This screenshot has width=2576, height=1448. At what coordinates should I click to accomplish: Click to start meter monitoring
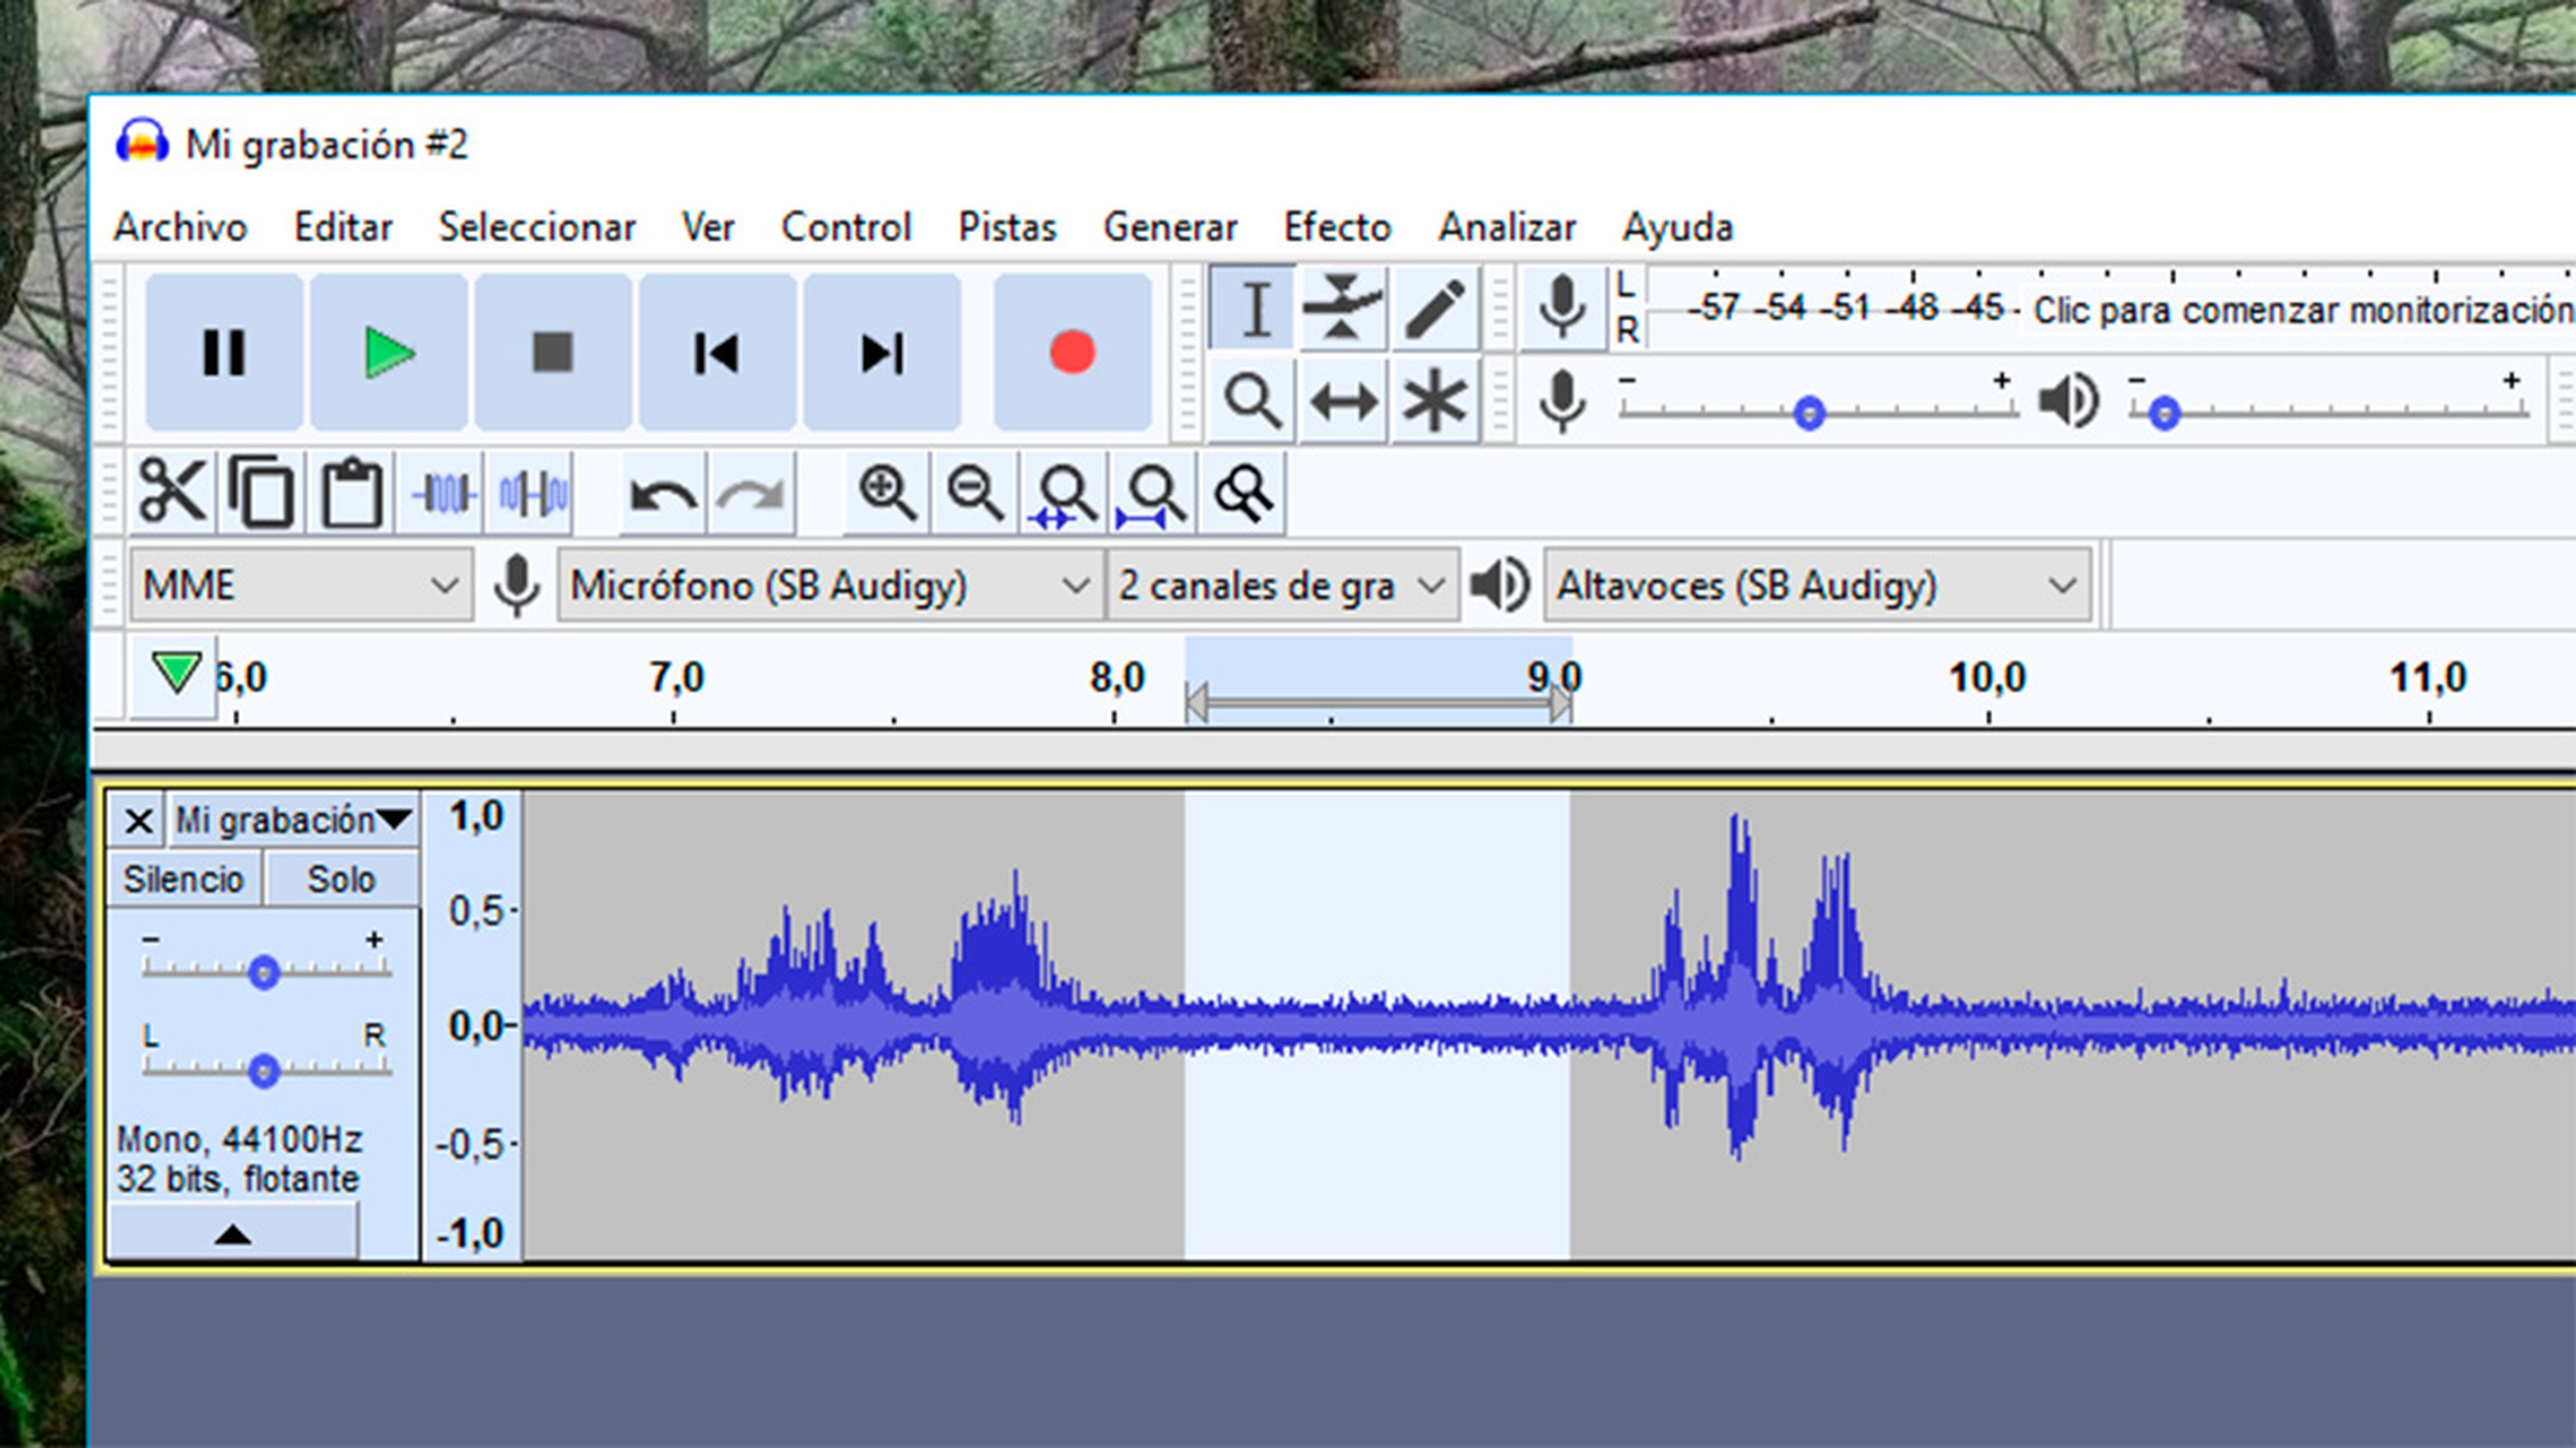pyautogui.click(x=2304, y=310)
